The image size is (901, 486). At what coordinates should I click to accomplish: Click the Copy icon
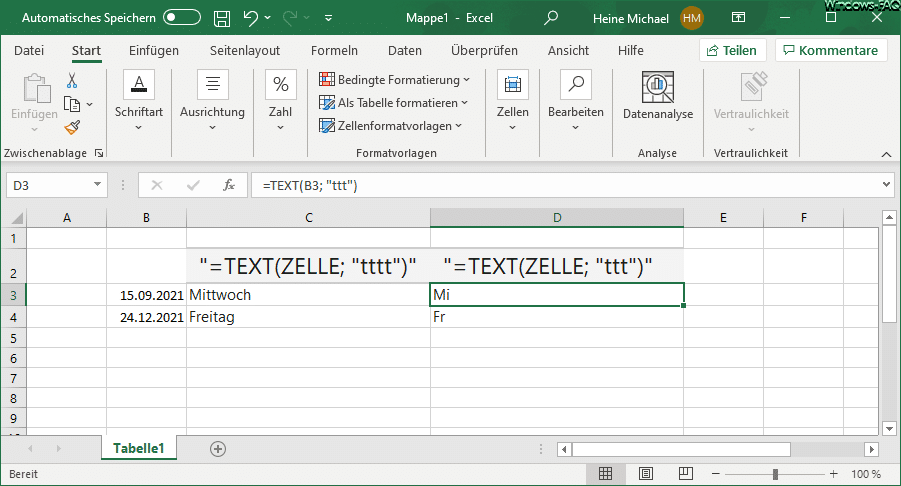click(72, 105)
